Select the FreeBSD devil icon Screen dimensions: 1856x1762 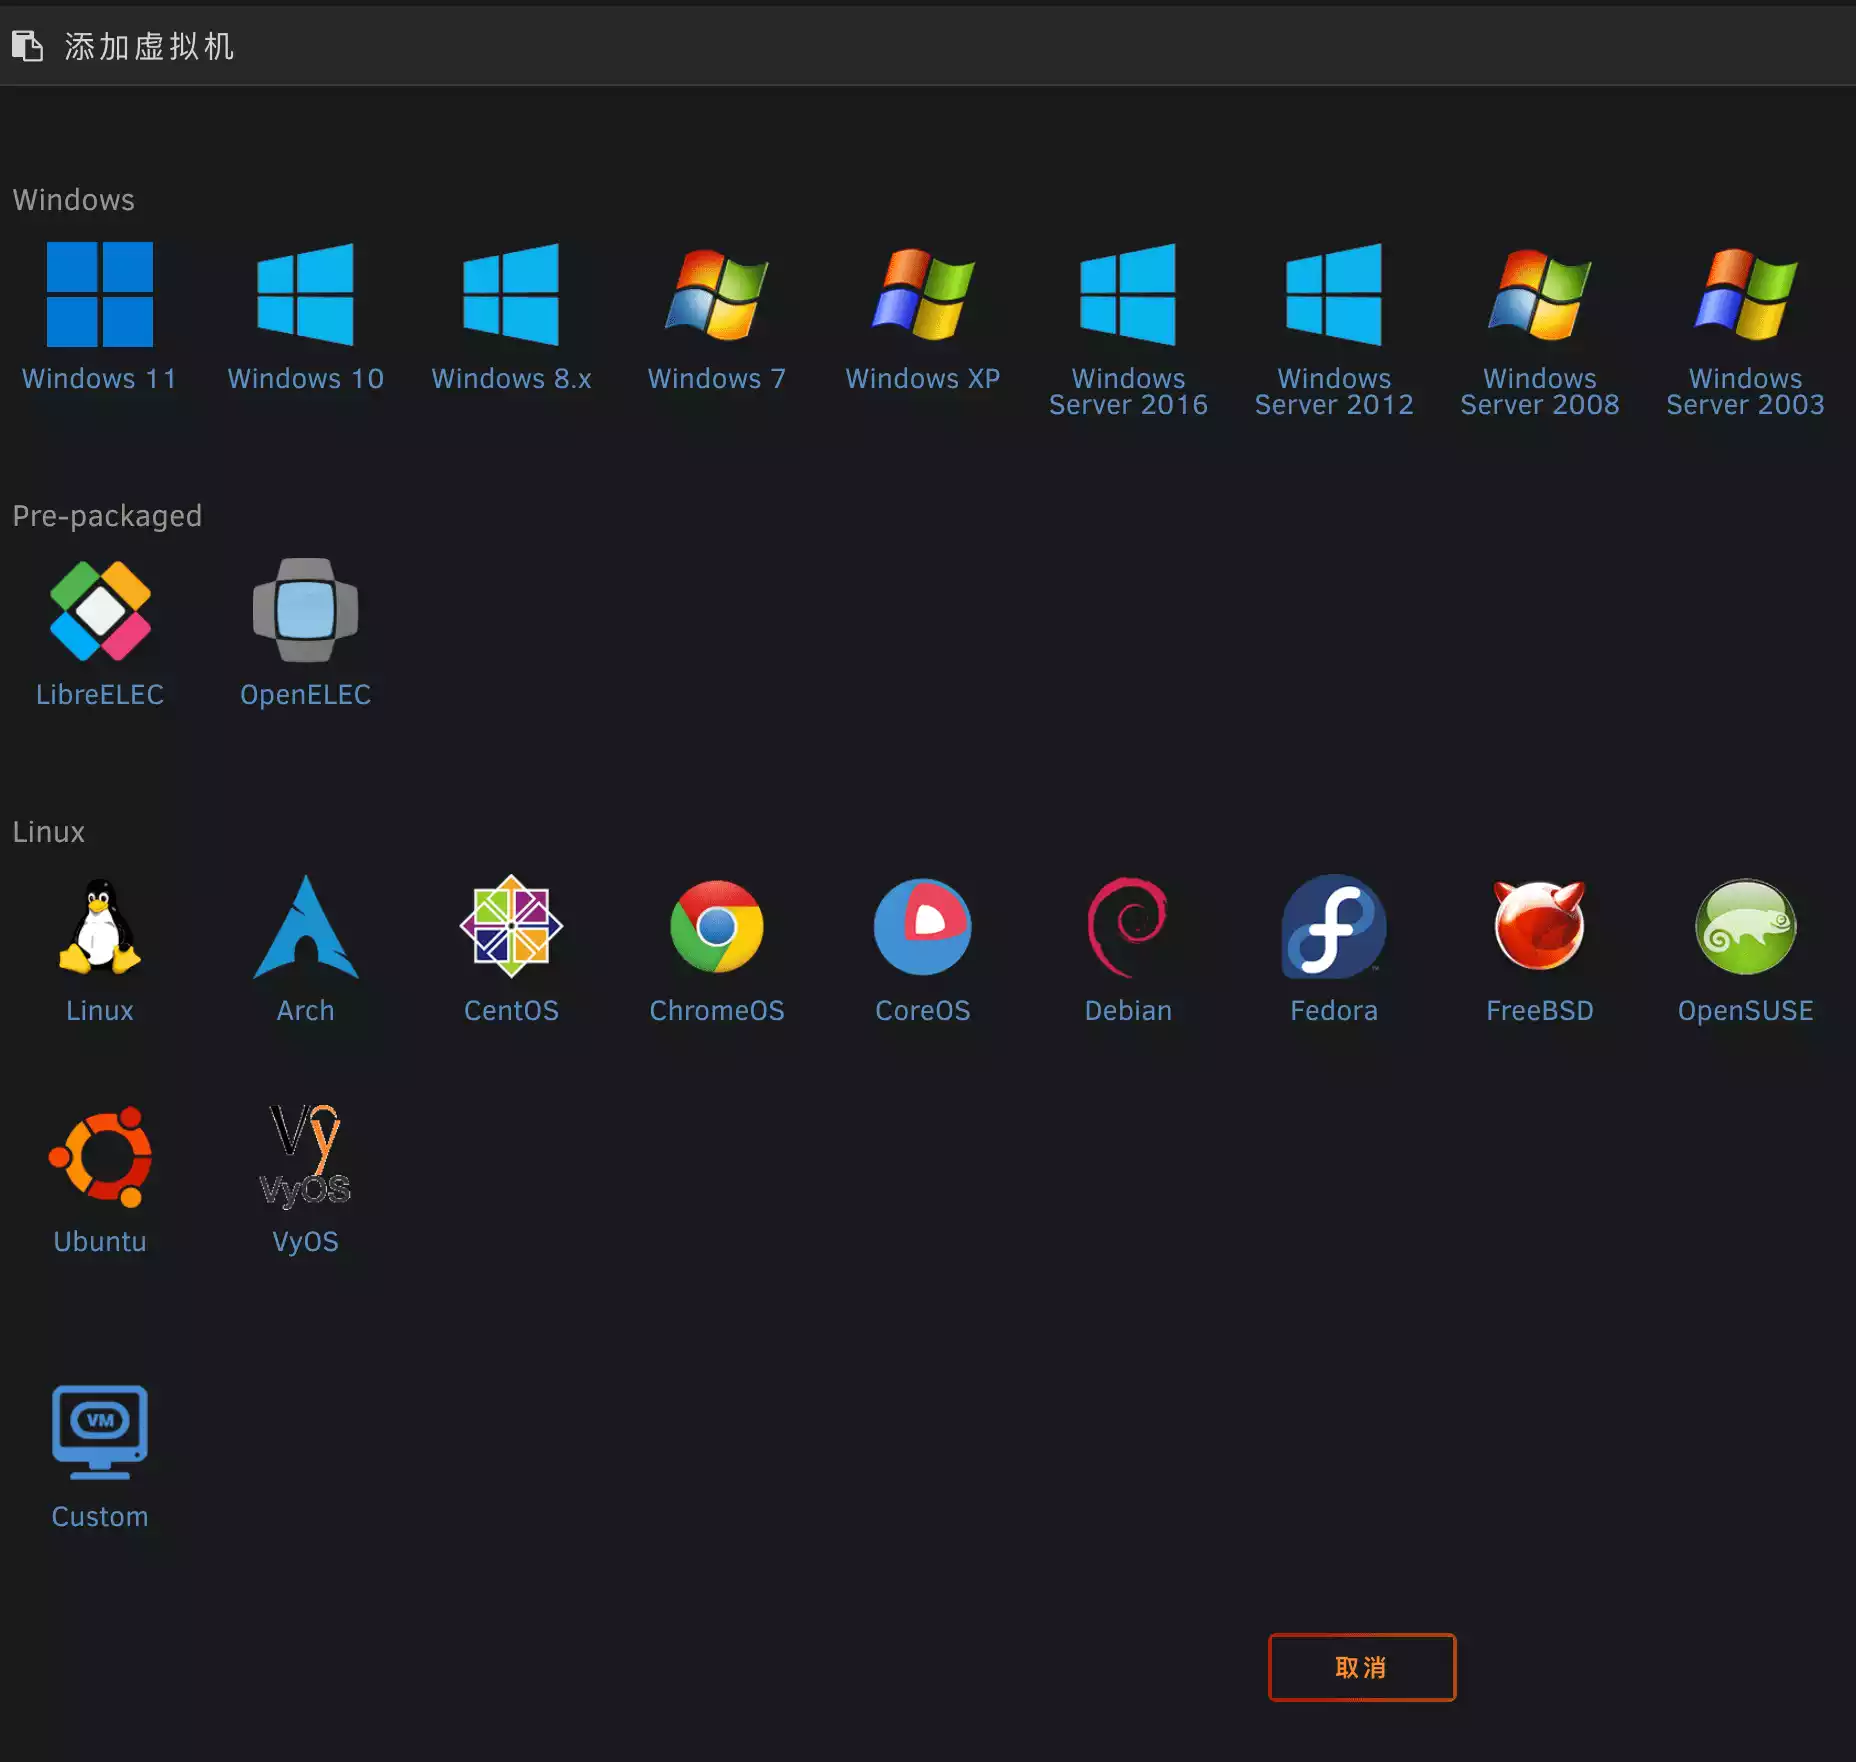pyautogui.click(x=1539, y=927)
